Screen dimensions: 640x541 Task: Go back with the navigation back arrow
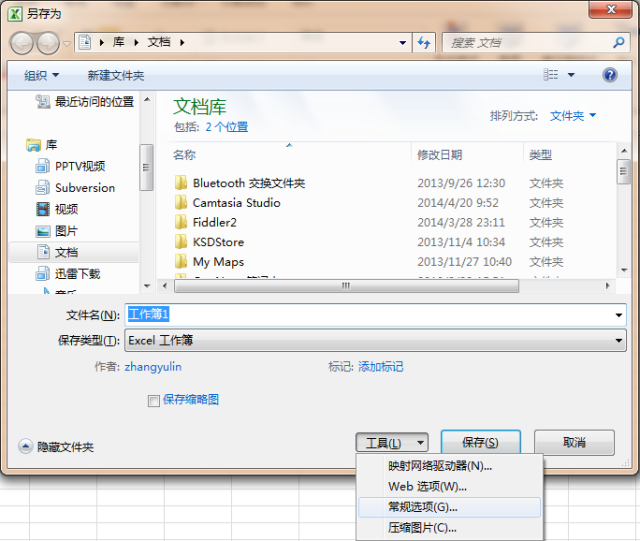22,43
